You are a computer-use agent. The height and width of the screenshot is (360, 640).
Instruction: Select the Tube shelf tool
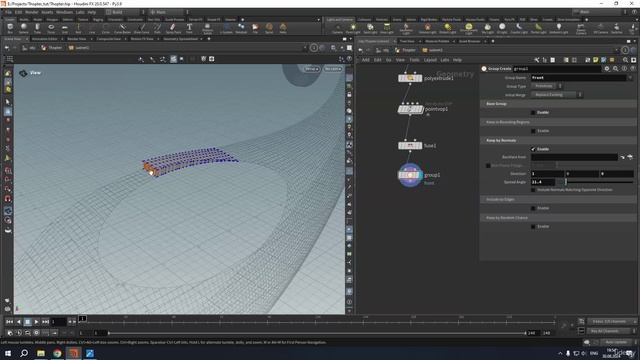pos(38,29)
